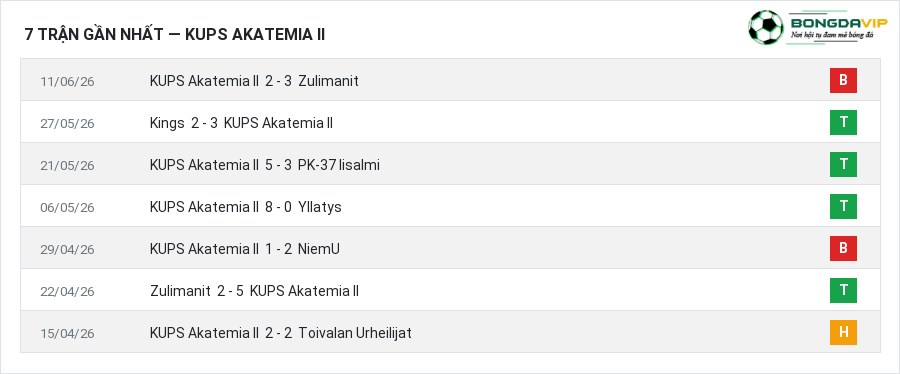Select the 2 - 3 score against Zulimanit
The width and height of the screenshot is (900, 374).
pos(278,81)
